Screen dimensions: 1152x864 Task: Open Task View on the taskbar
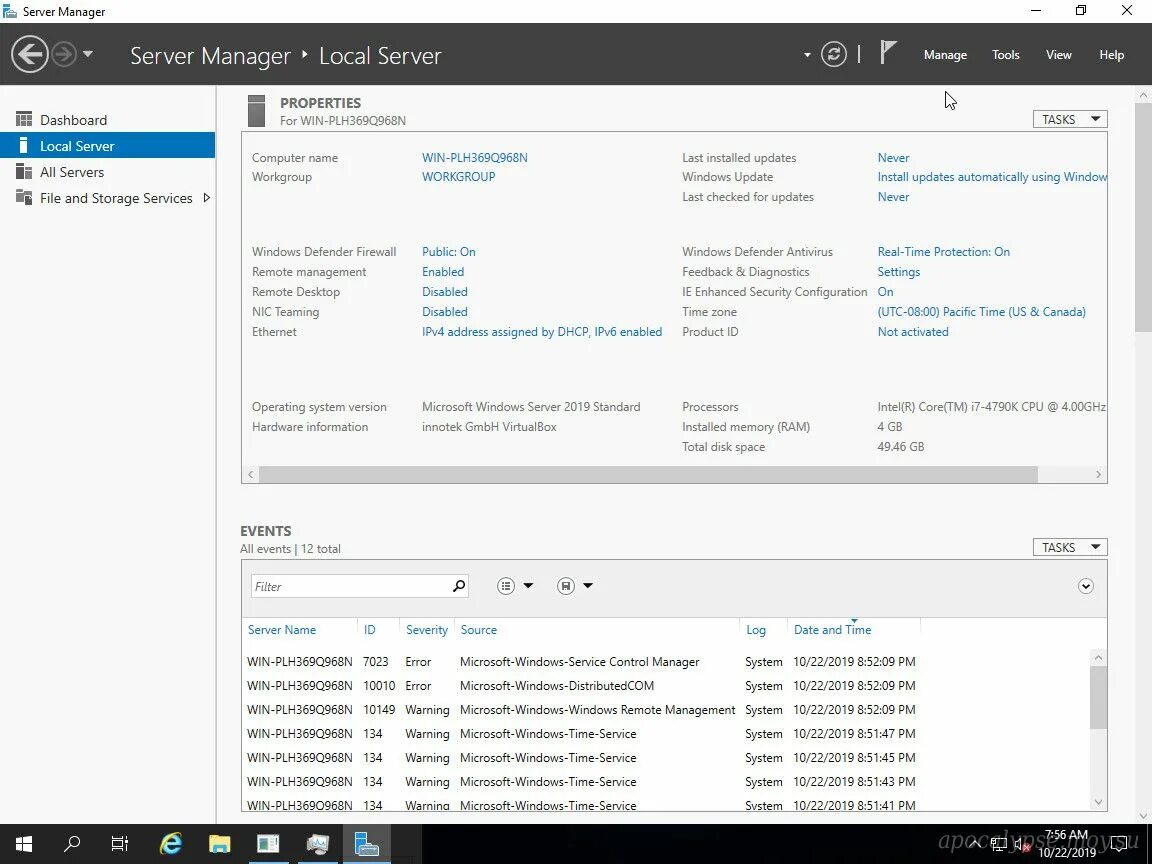(120, 843)
